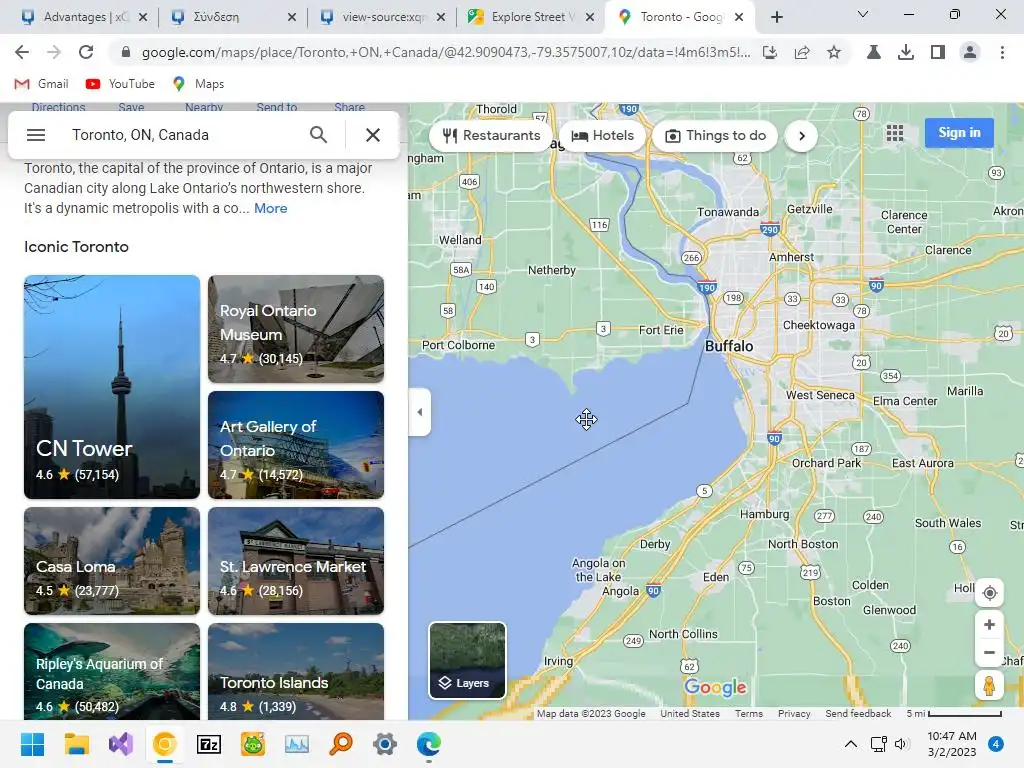Open the tab search dropdown

(863, 14)
